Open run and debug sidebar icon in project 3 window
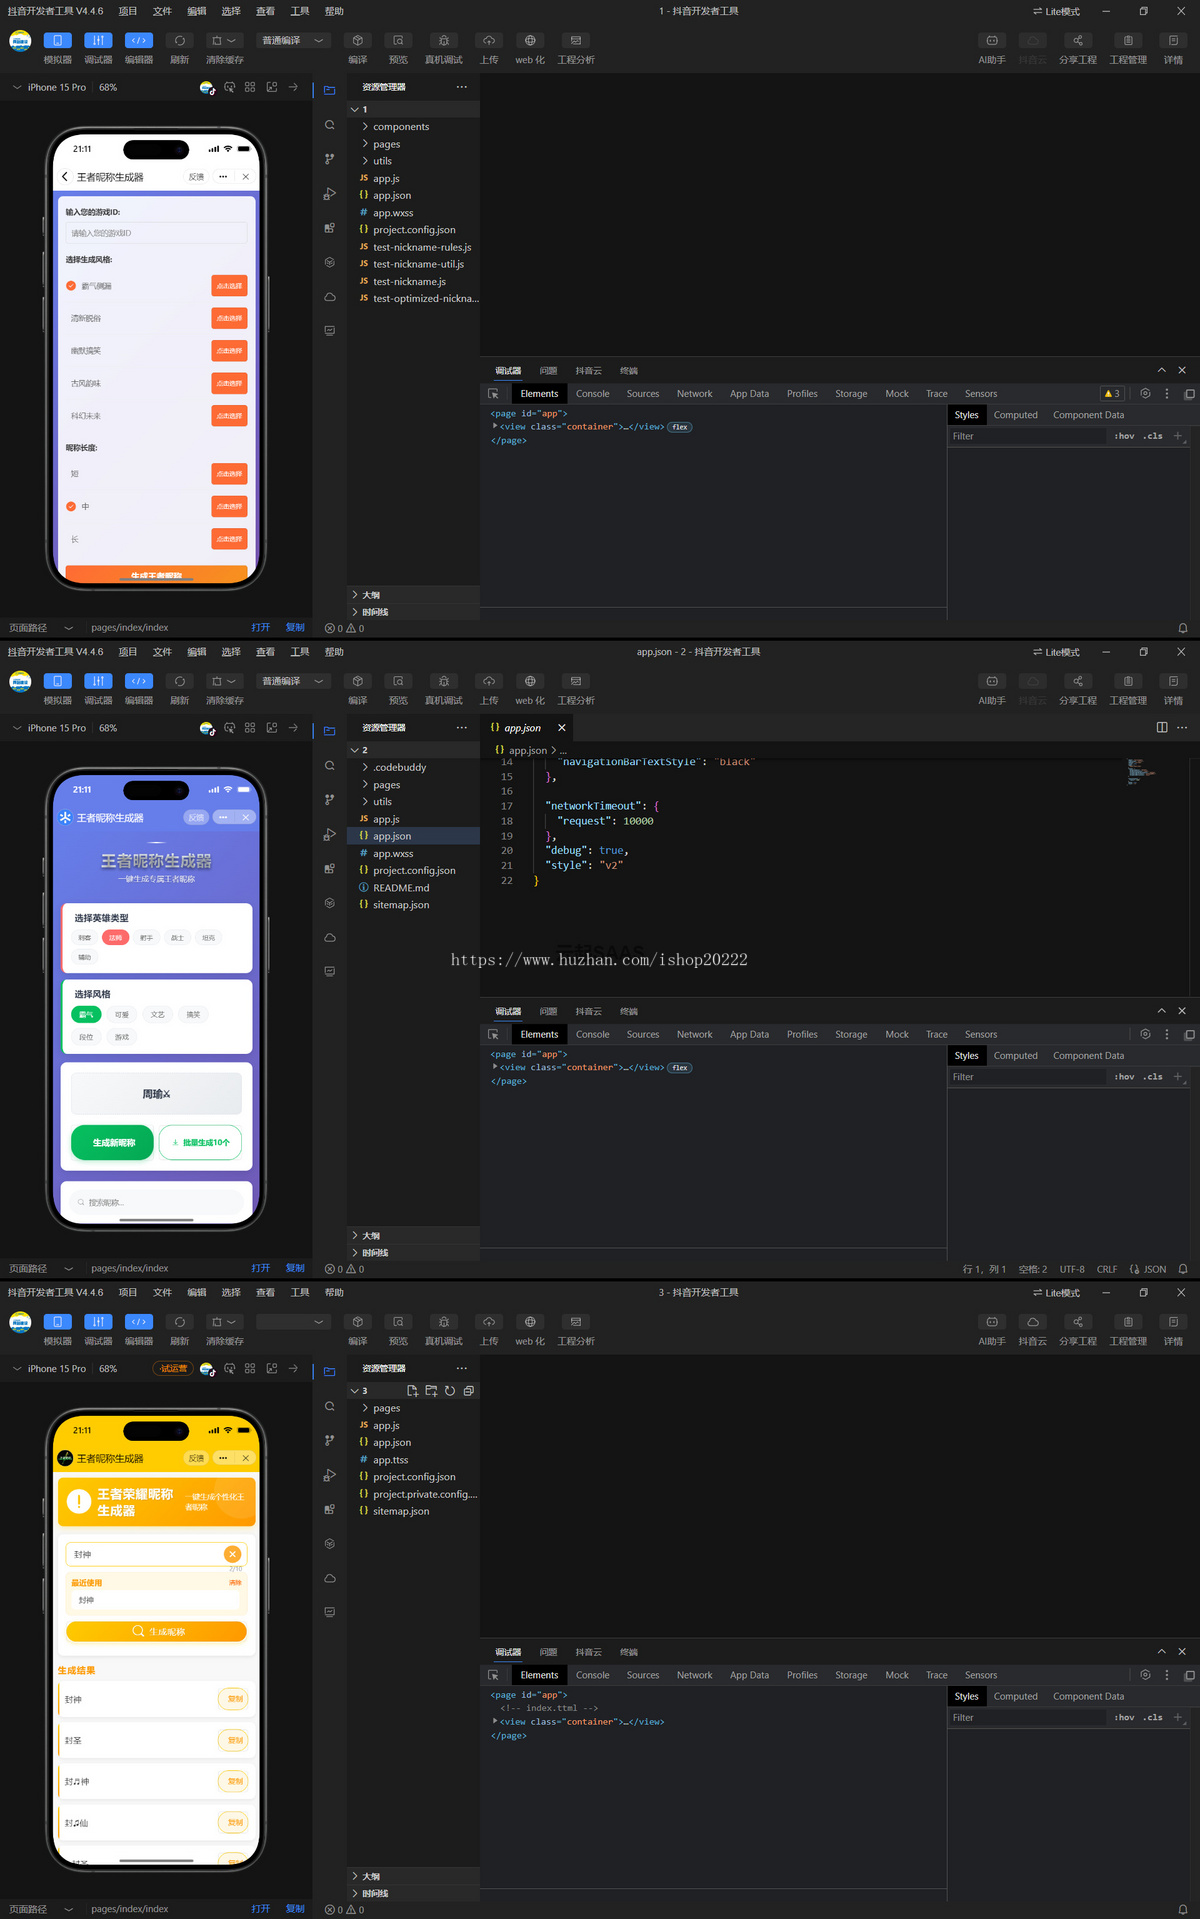 click(330, 1475)
